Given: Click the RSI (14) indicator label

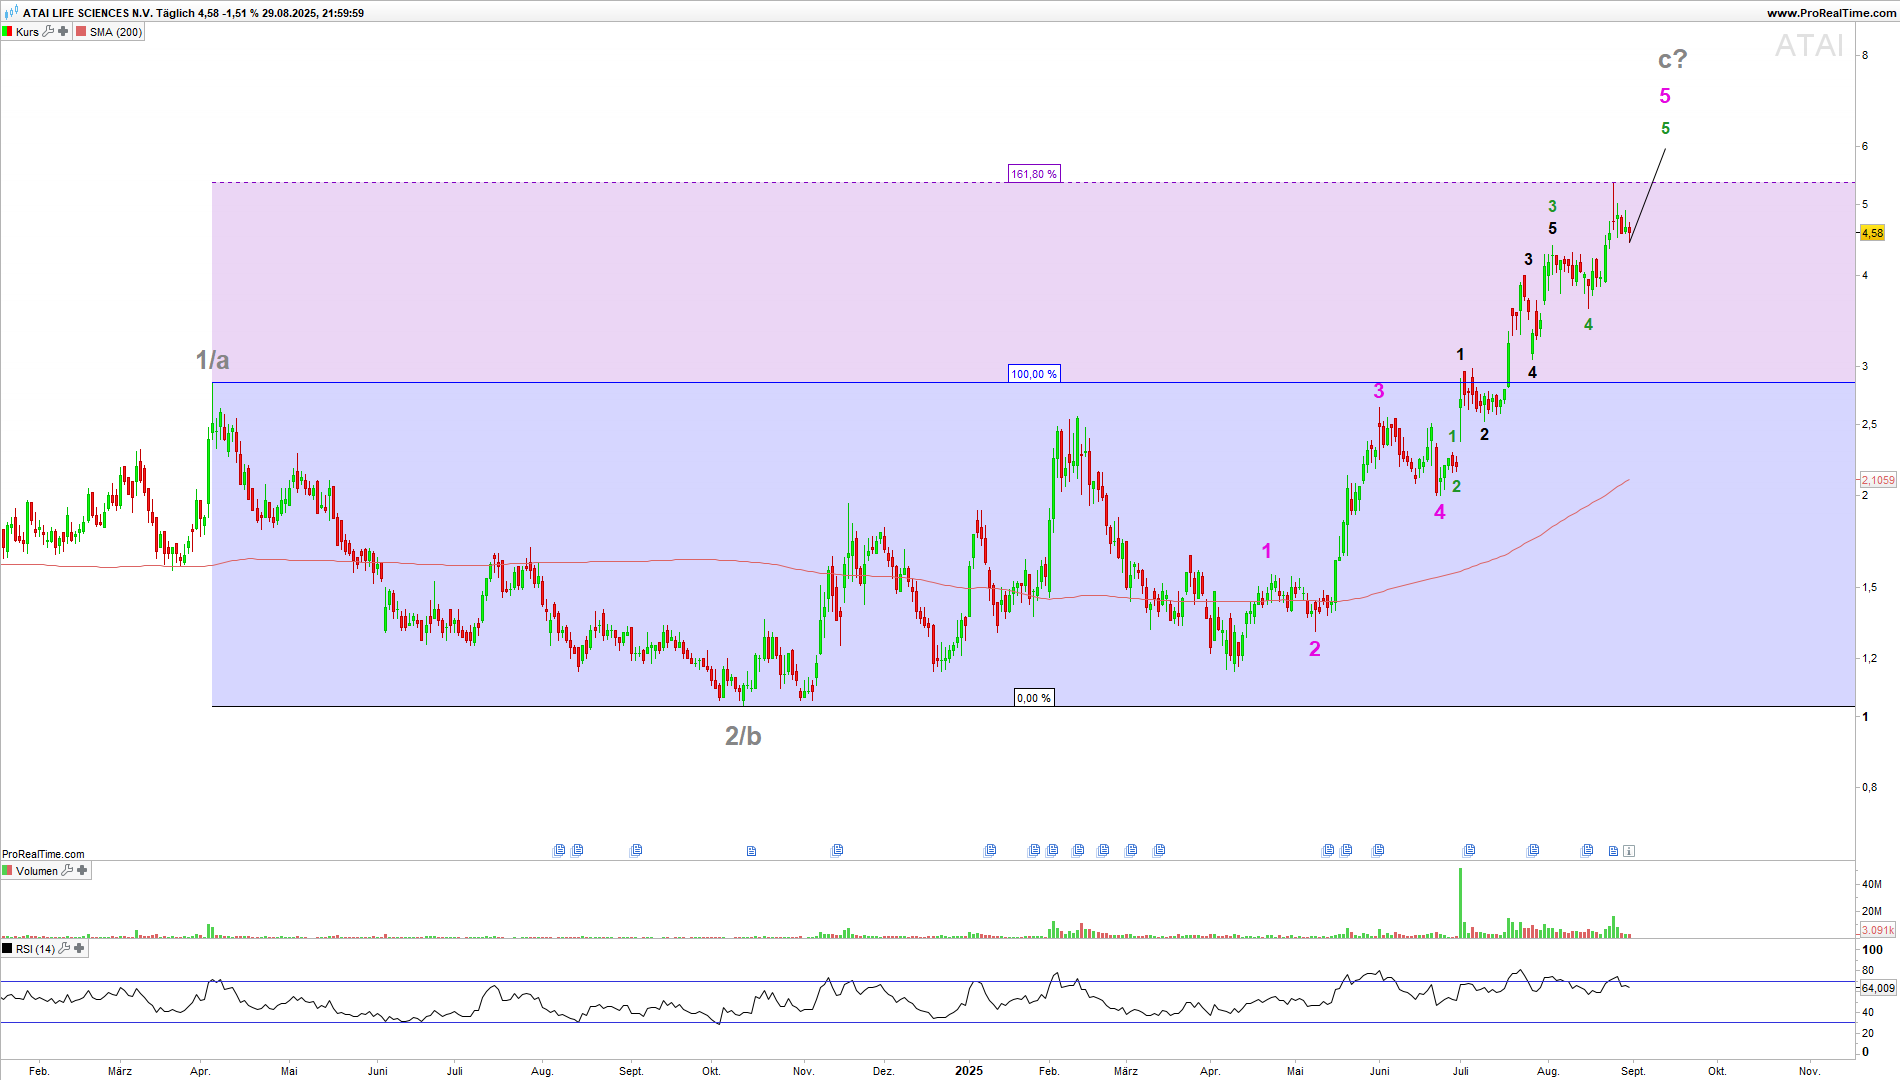Looking at the screenshot, I should tap(35, 949).
